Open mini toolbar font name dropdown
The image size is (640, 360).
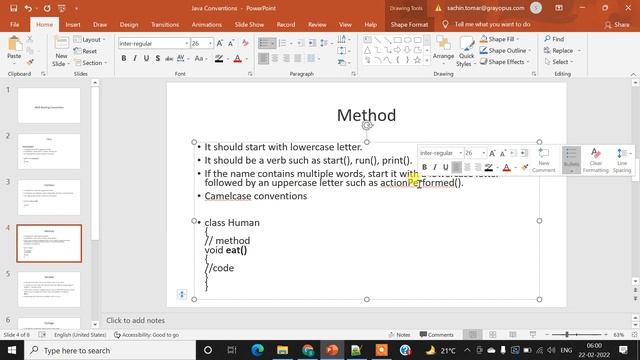click(x=460, y=153)
